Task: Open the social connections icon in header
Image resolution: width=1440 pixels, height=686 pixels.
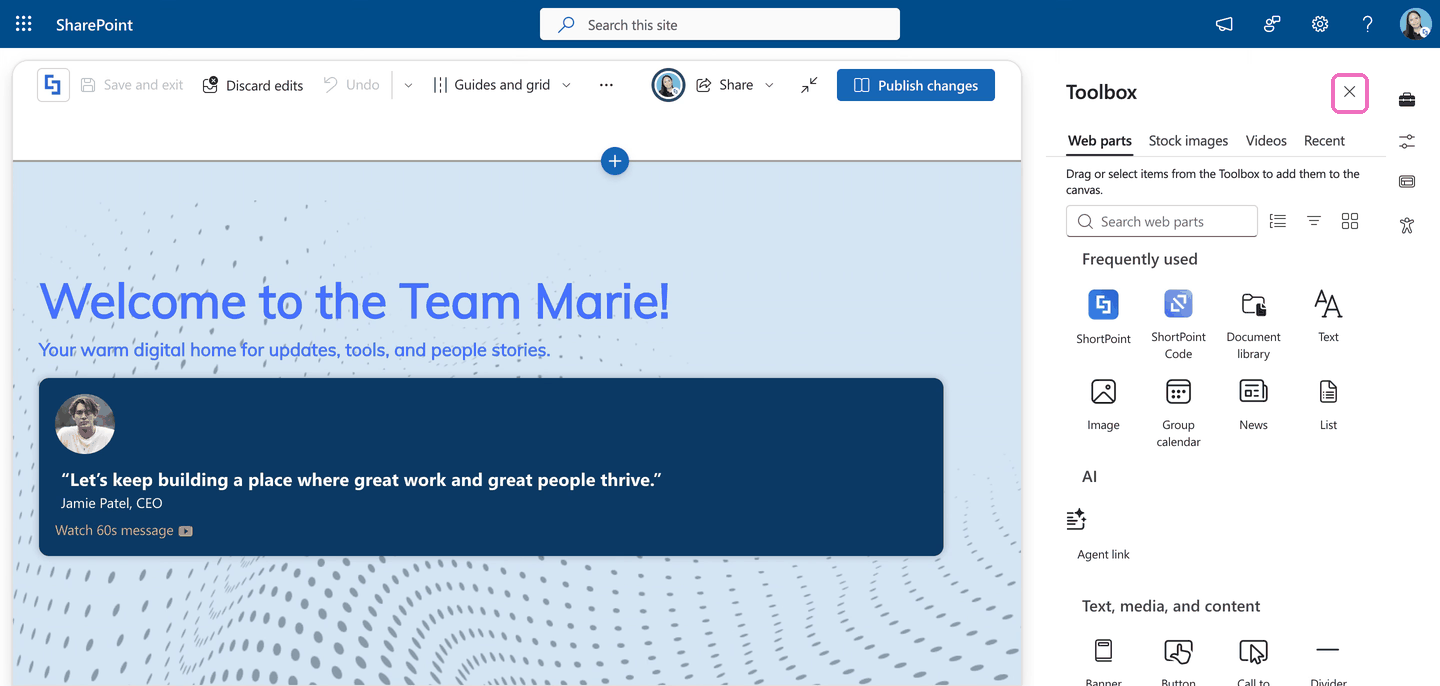Action: (x=1272, y=24)
